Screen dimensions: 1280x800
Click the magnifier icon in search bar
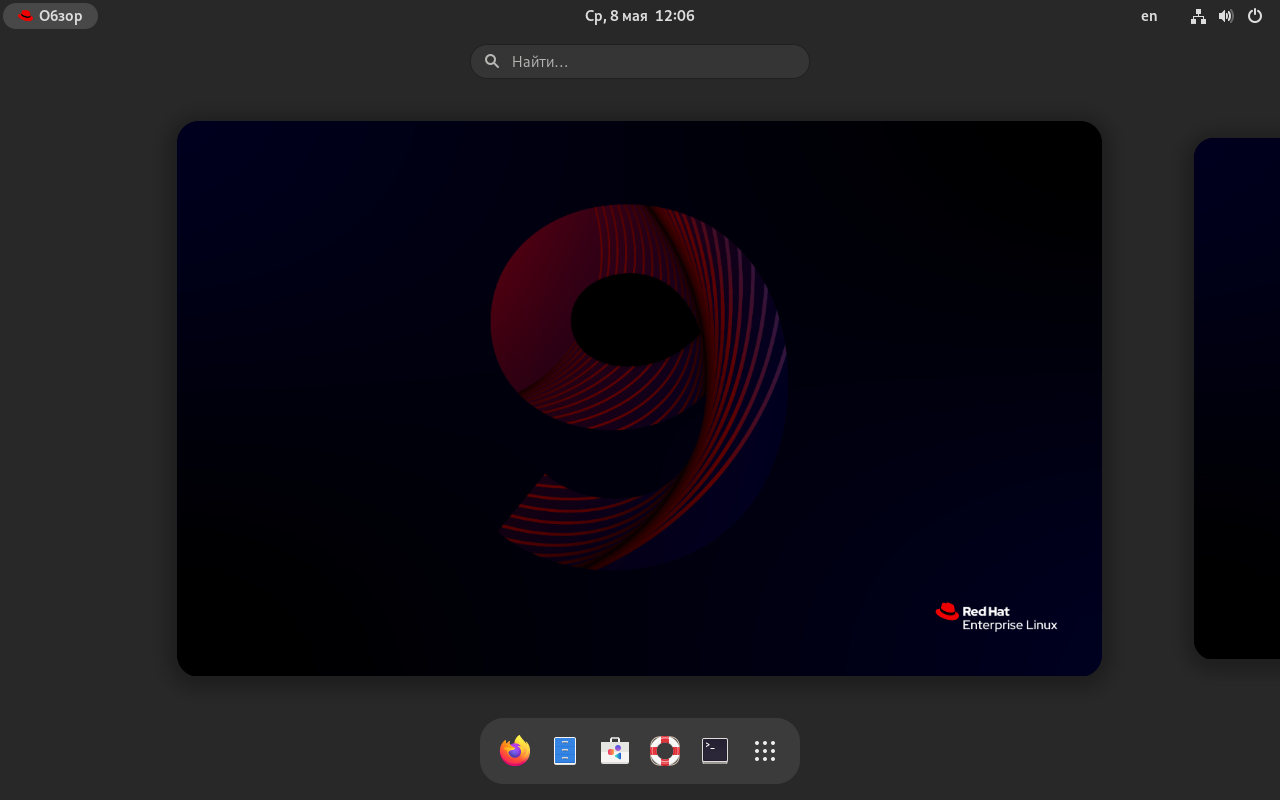[492, 61]
